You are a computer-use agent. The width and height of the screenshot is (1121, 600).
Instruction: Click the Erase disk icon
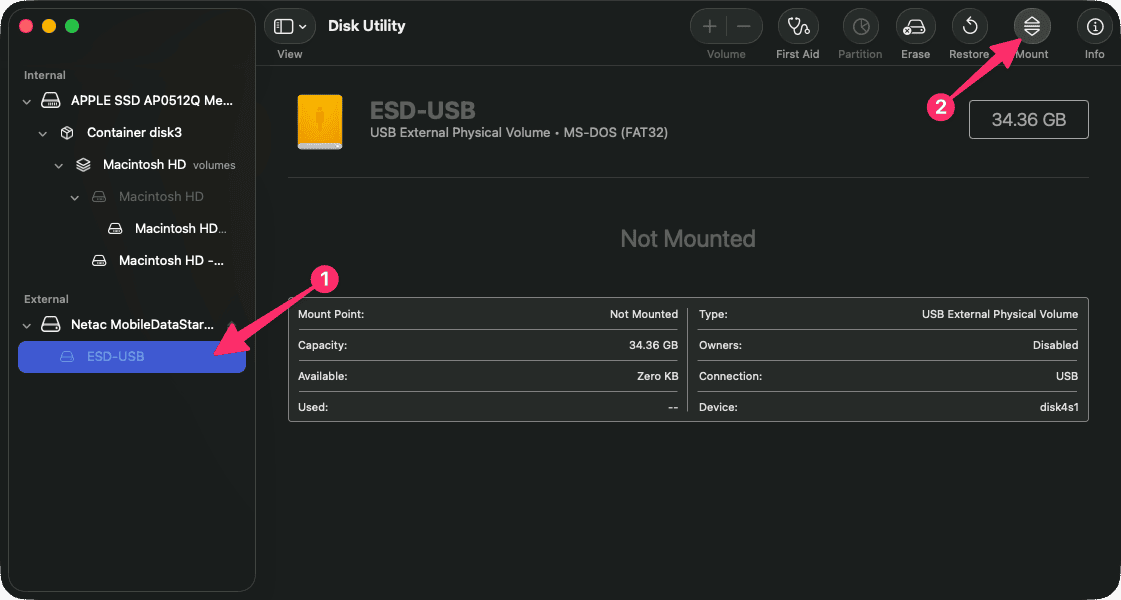[915, 26]
